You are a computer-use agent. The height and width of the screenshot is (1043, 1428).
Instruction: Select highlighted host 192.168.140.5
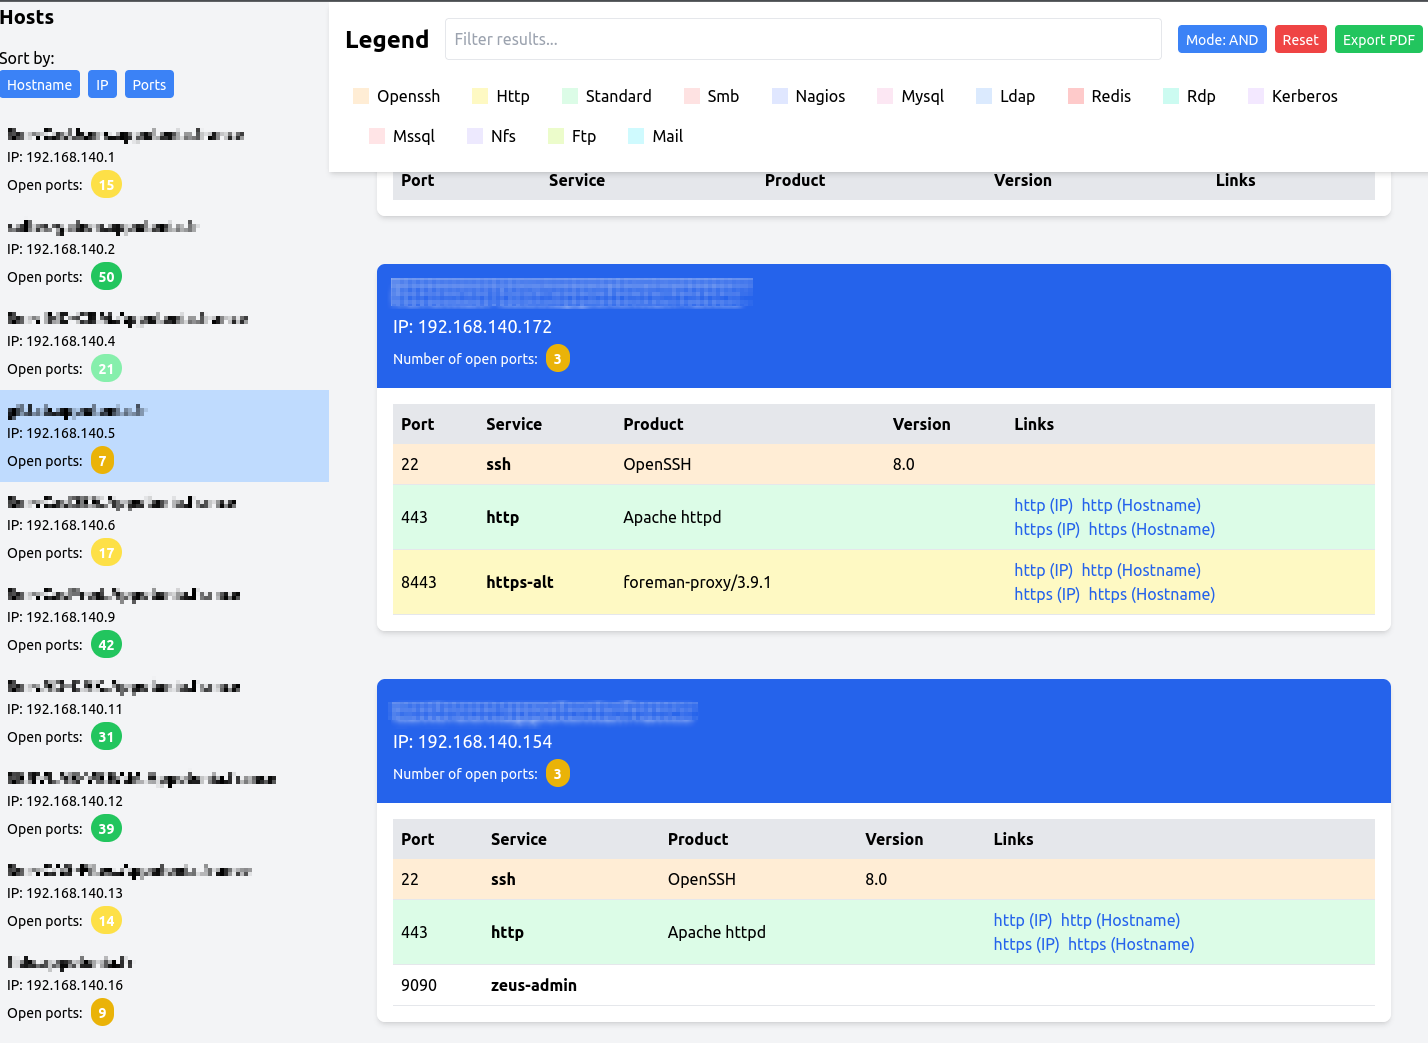pyautogui.click(x=164, y=436)
